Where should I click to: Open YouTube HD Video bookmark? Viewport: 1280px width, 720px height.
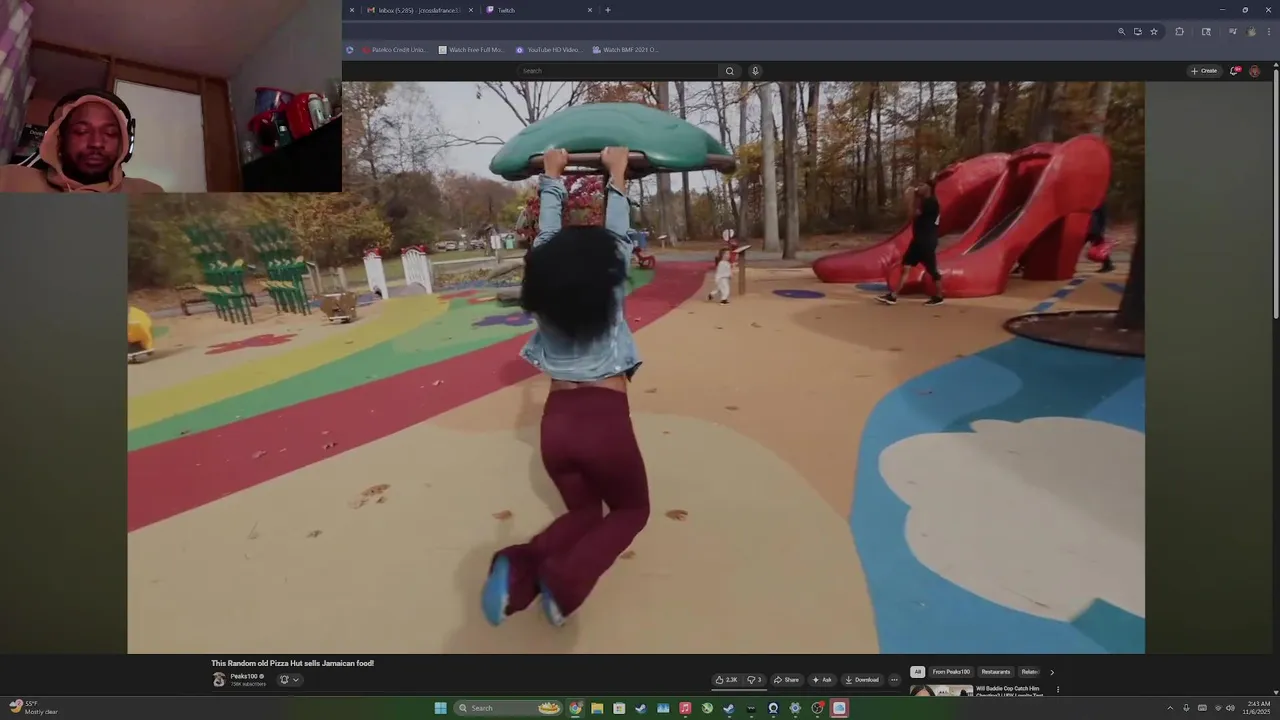pyautogui.click(x=549, y=50)
